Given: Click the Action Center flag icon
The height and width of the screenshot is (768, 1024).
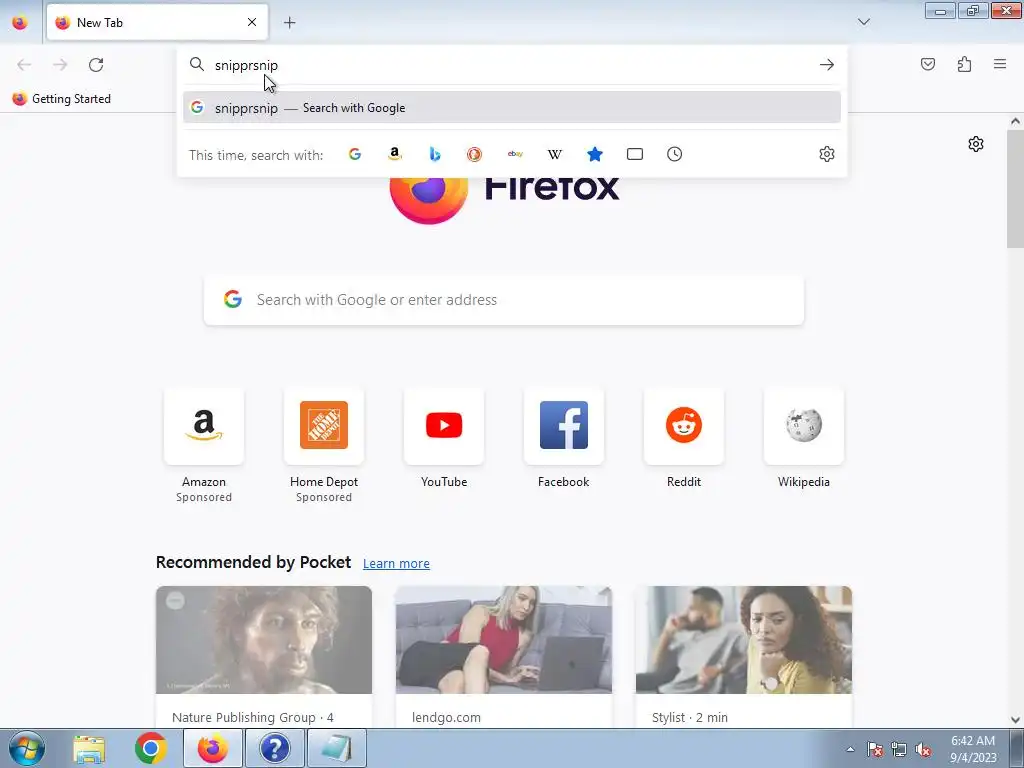Looking at the screenshot, I should (875, 749).
